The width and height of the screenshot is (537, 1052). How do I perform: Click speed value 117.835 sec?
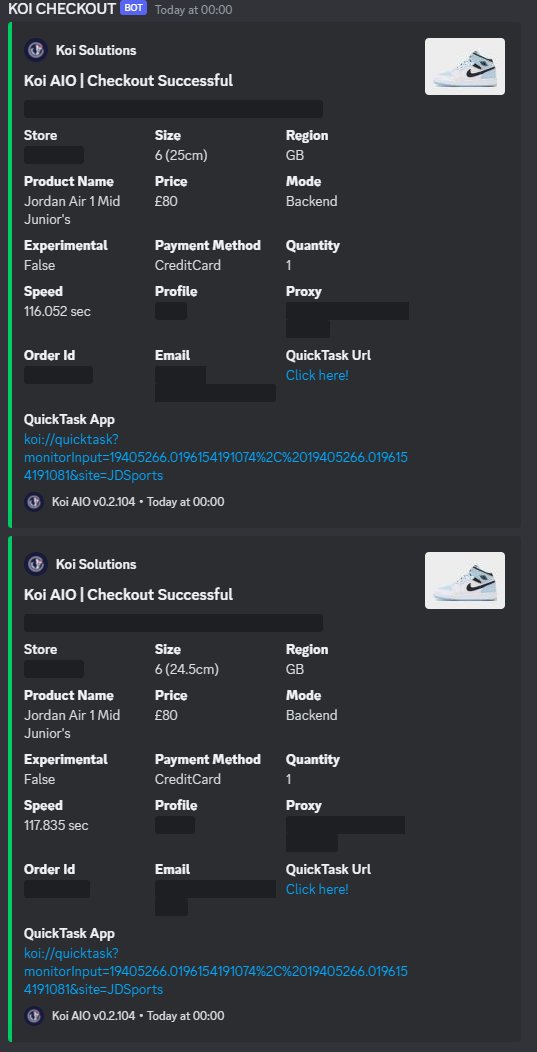(x=56, y=825)
